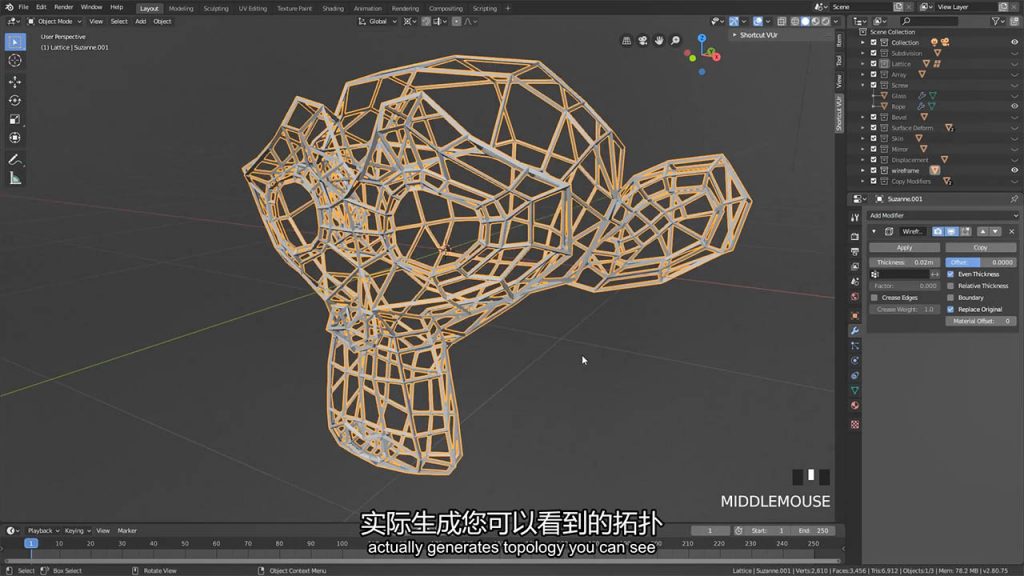Screen dimensions: 1024x576
Task: Enable Crease Edges checkbox
Action: click(874, 298)
